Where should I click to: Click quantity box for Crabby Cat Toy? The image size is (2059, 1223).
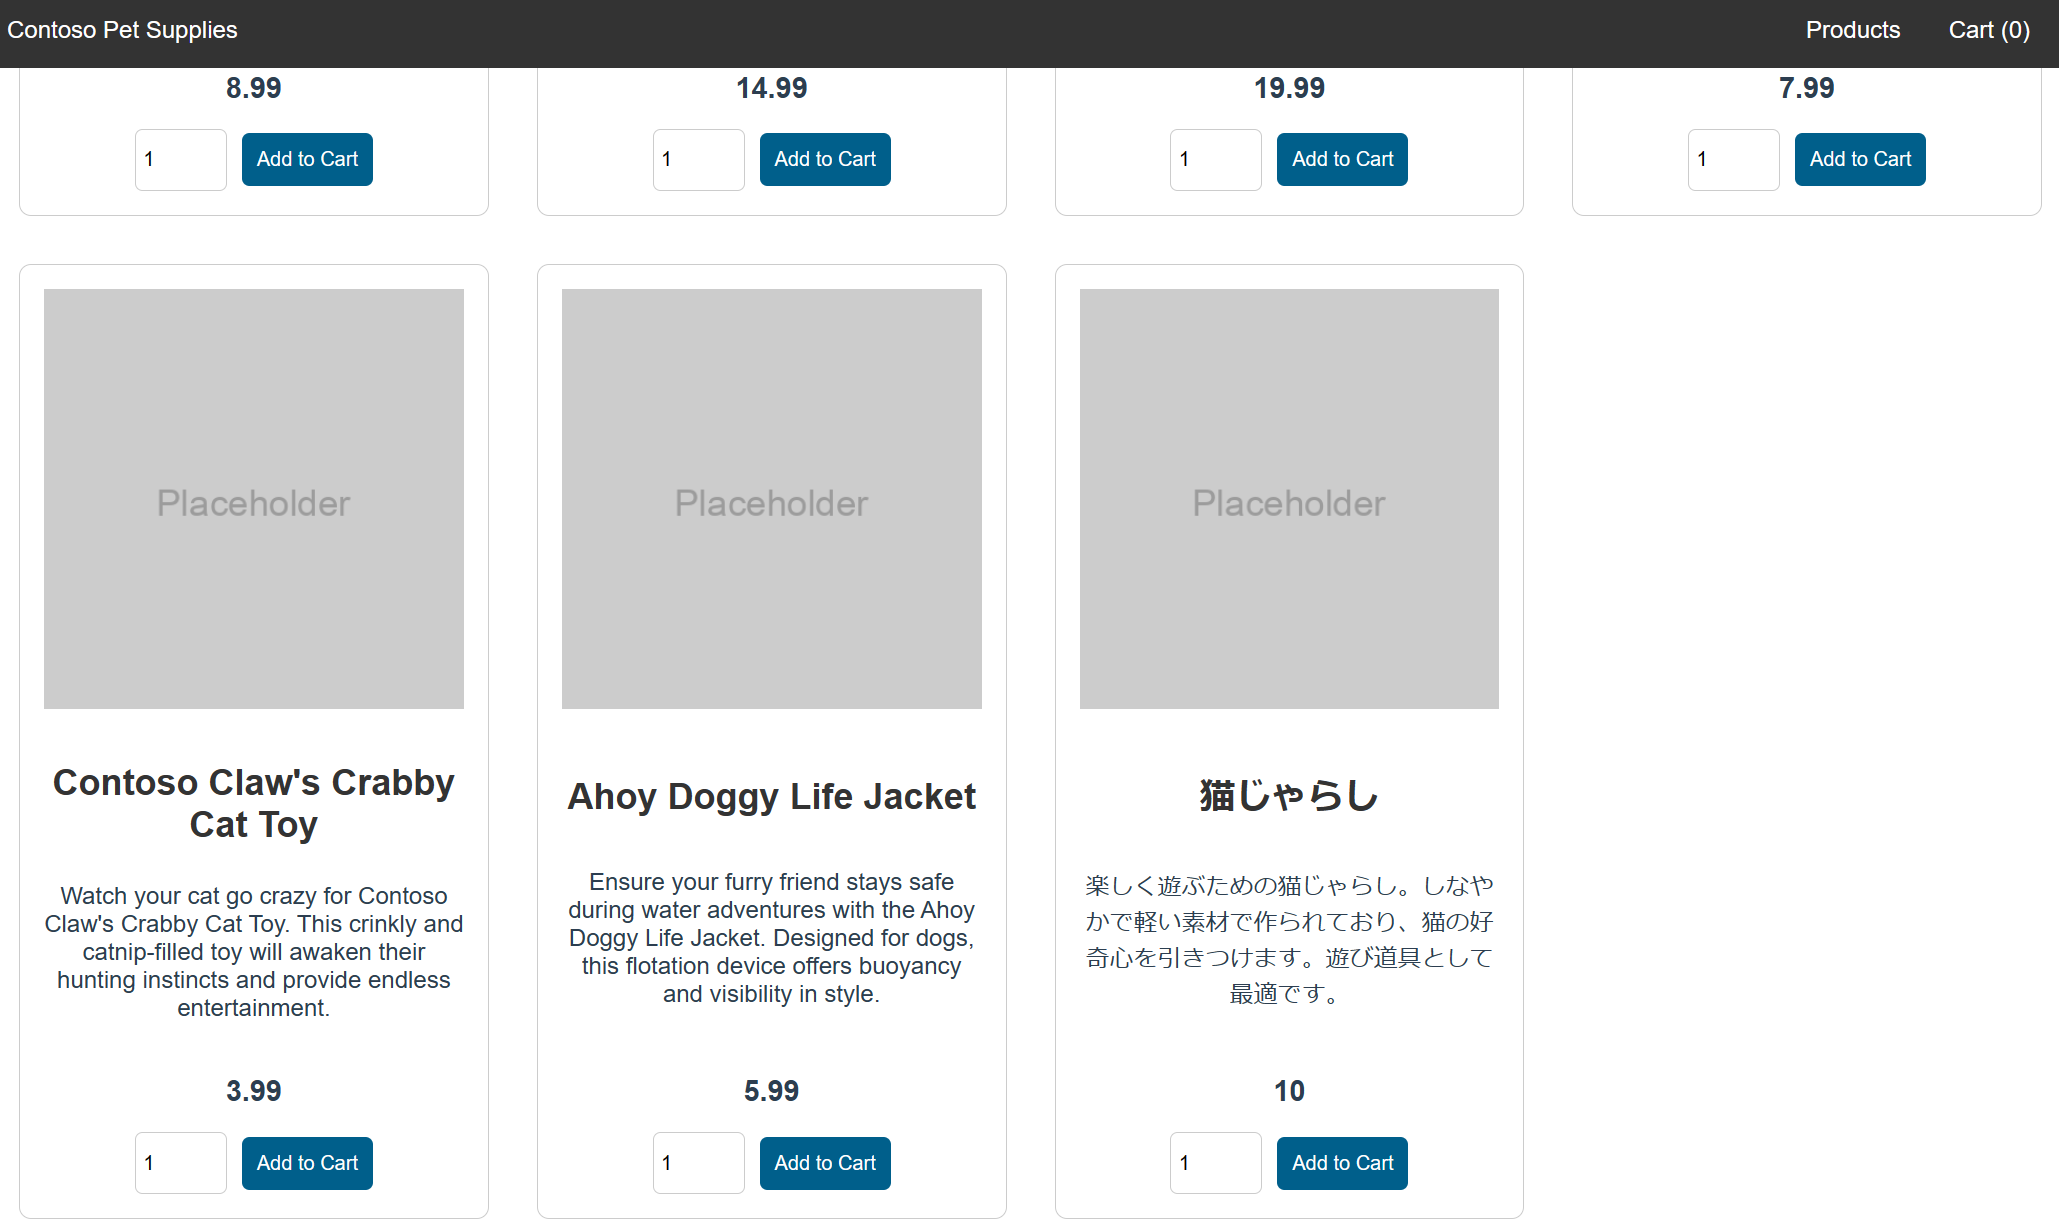(x=181, y=1163)
